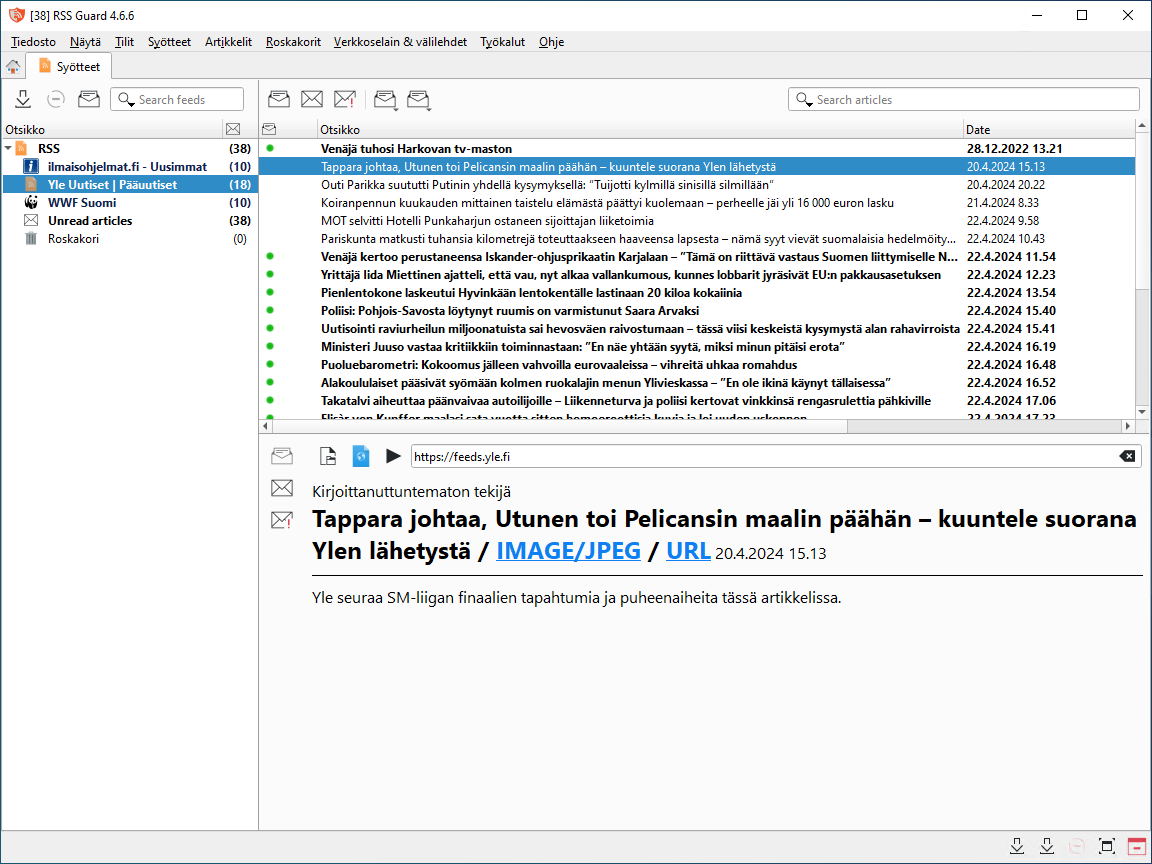The image size is (1152, 864).
Task: Open the Työkalut menu
Action: 503,42
